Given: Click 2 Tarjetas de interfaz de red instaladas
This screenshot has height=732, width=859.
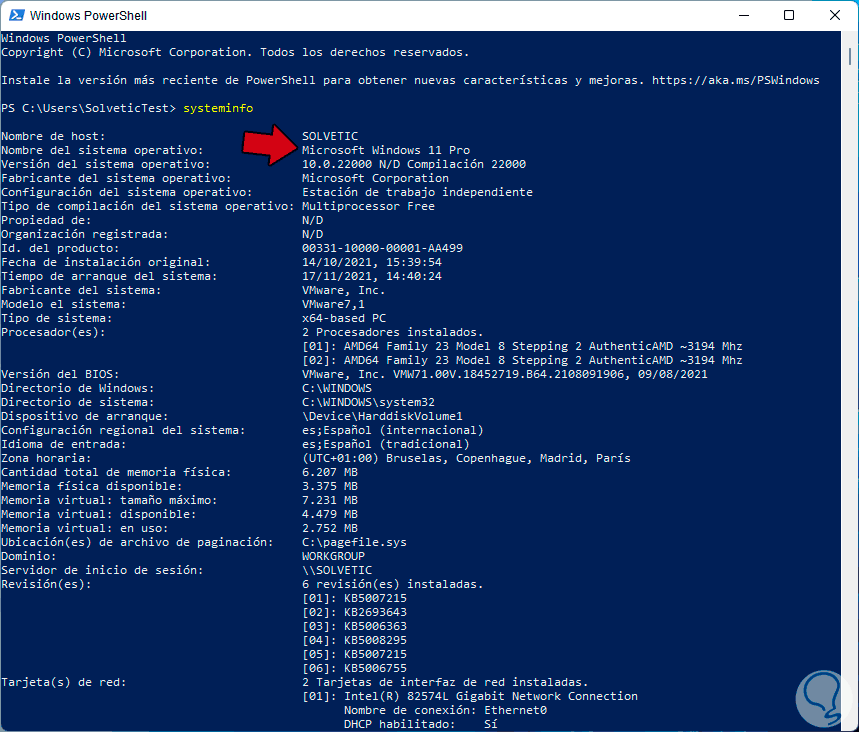Looking at the screenshot, I should click(445, 682).
